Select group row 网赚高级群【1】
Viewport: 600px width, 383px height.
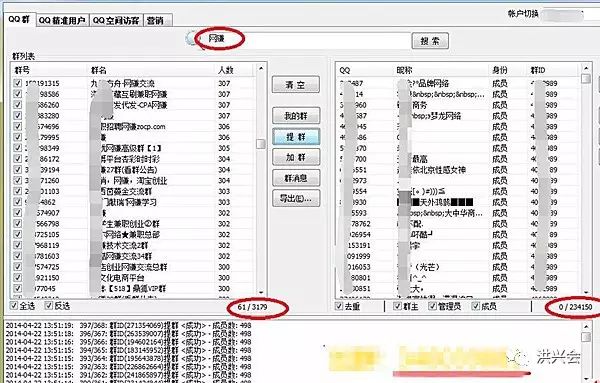click(x=133, y=148)
